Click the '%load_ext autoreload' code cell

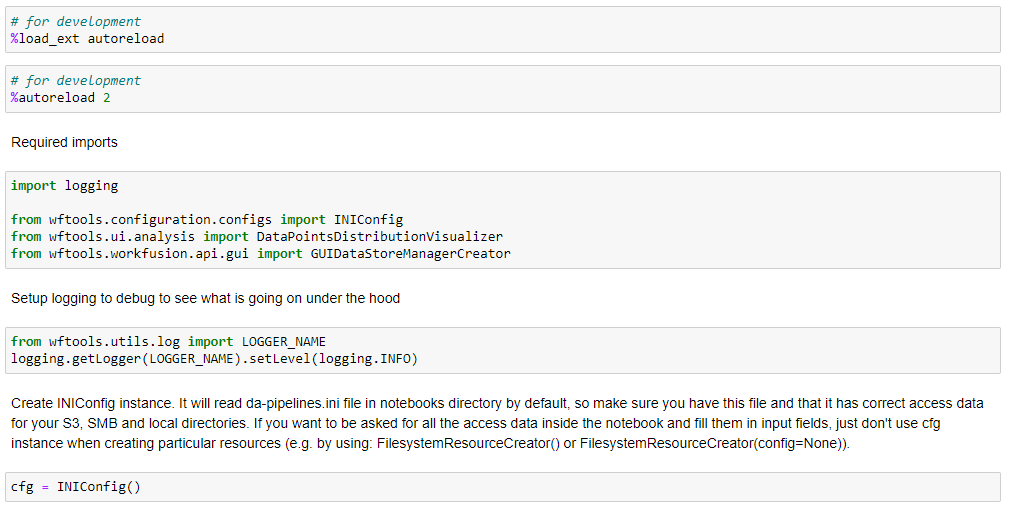tap(503, 30)
